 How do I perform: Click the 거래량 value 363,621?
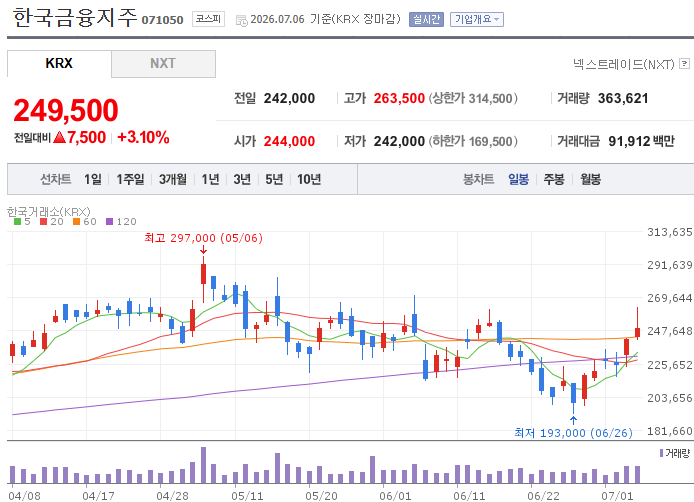click(623, 98)
